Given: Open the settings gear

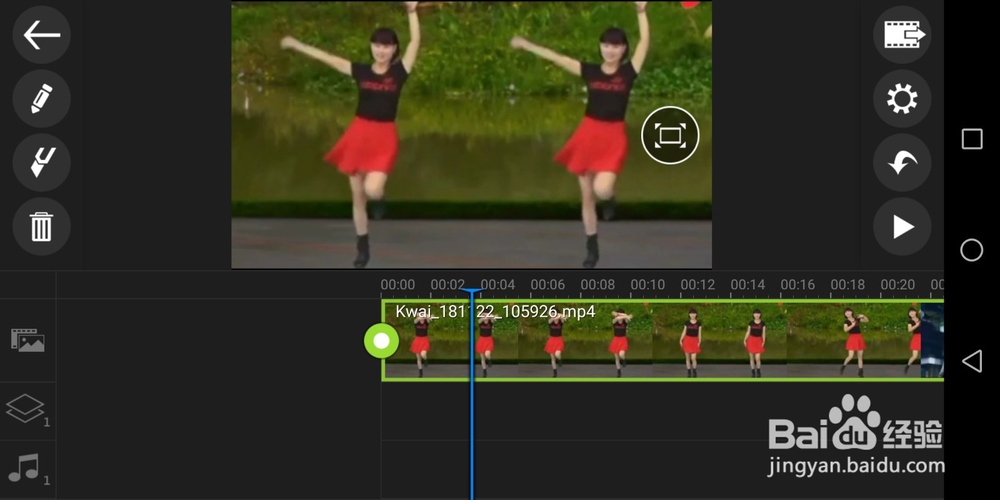Looking at the screenshot, I should [x=902, y=99].
